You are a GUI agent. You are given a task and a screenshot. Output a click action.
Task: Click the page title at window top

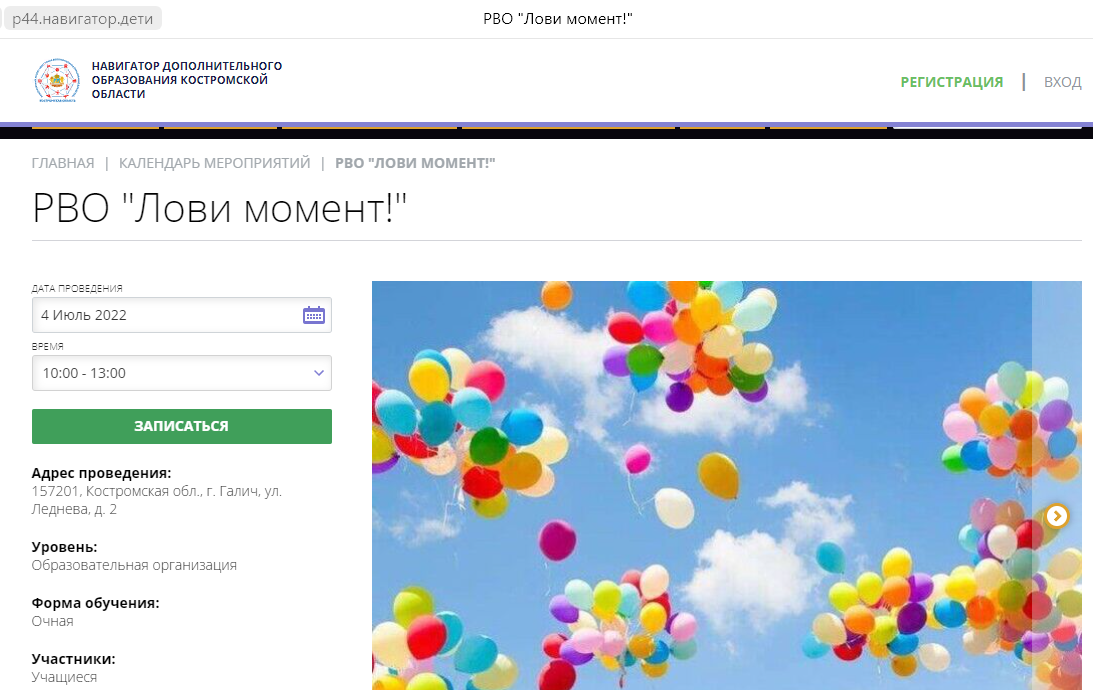point(558,19)
